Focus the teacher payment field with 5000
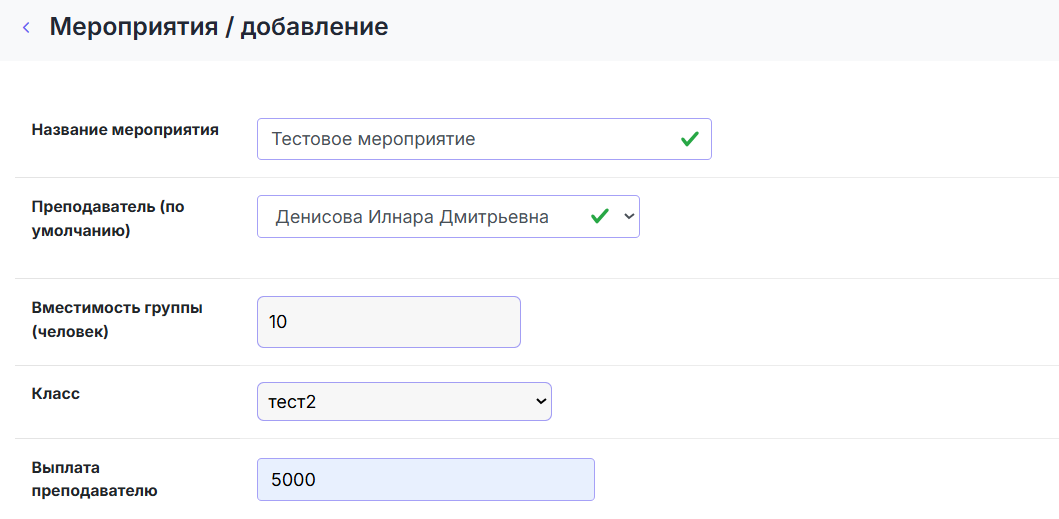The height and width of the screenshot is (519, 1059). click(x=426, y=480)
